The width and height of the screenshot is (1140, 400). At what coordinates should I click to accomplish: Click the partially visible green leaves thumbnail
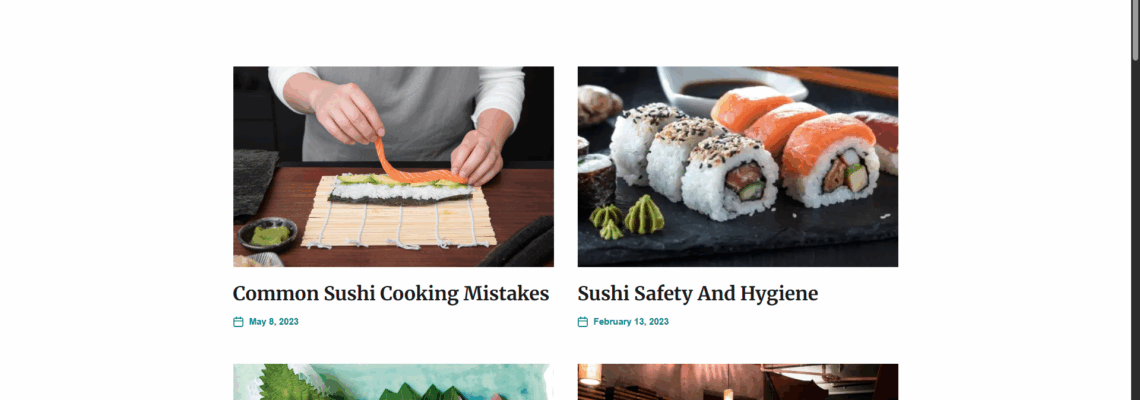(x=393, y=382)
